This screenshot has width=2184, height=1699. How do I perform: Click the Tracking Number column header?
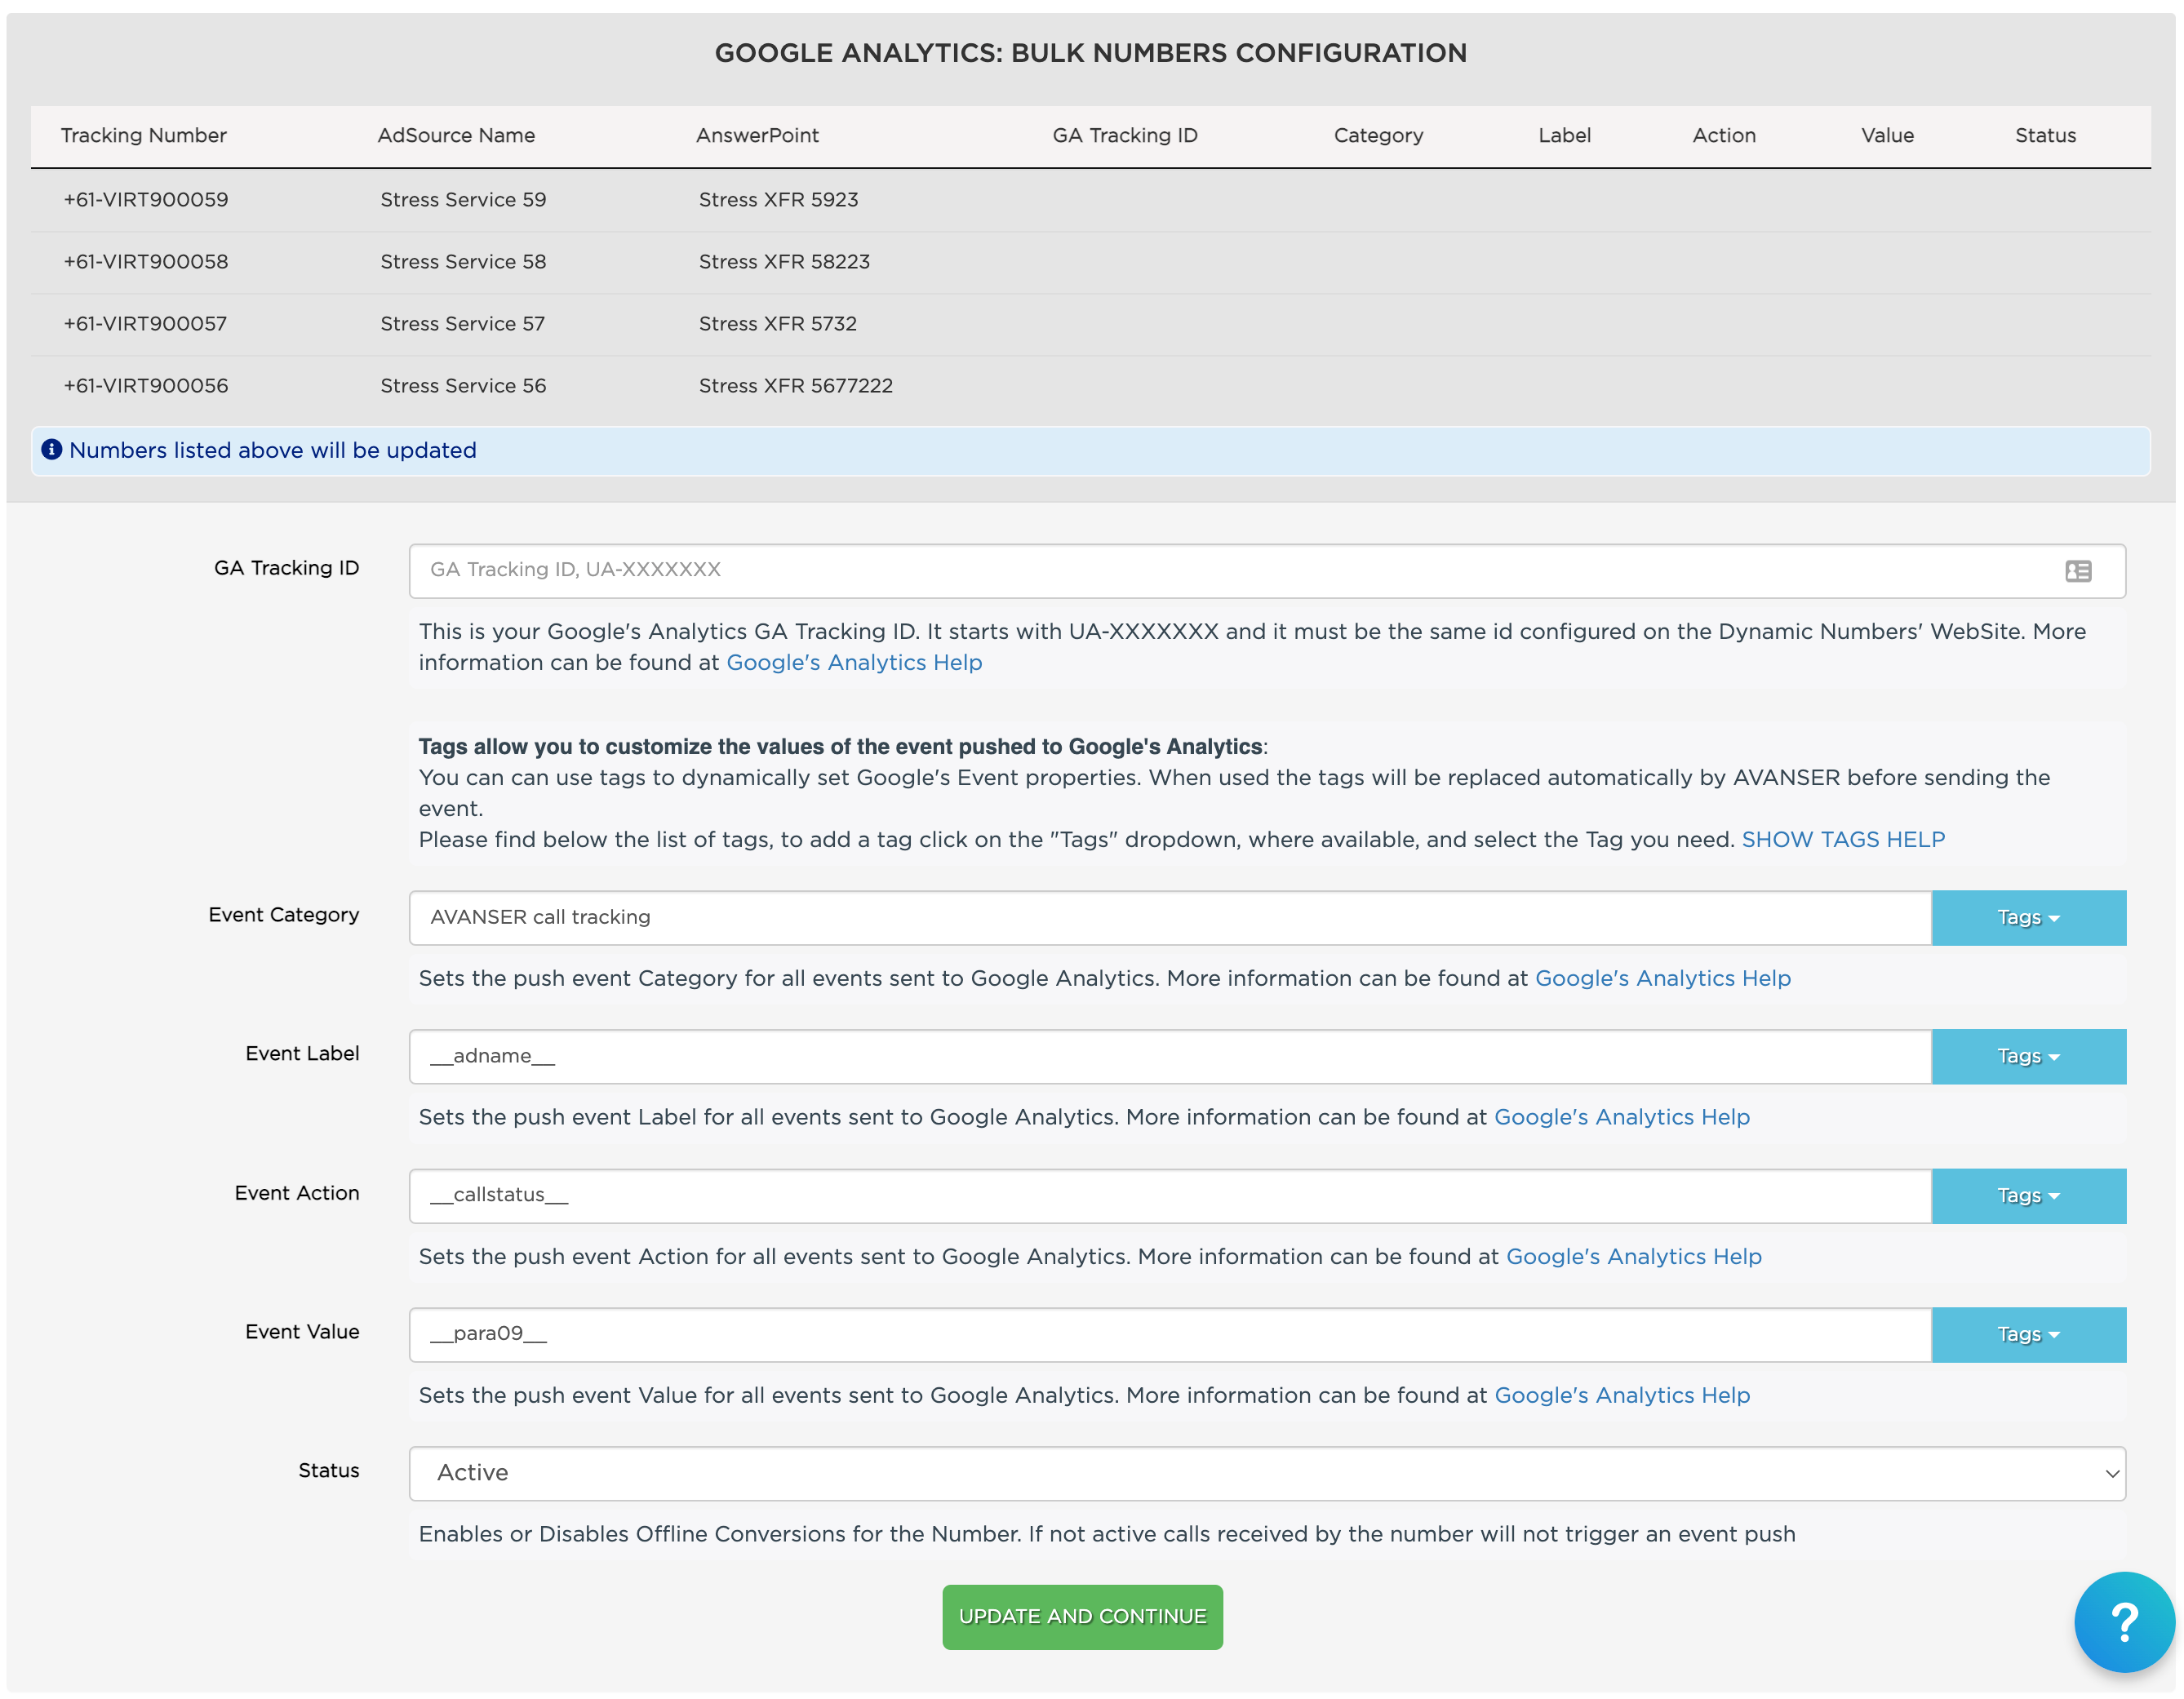143,135
